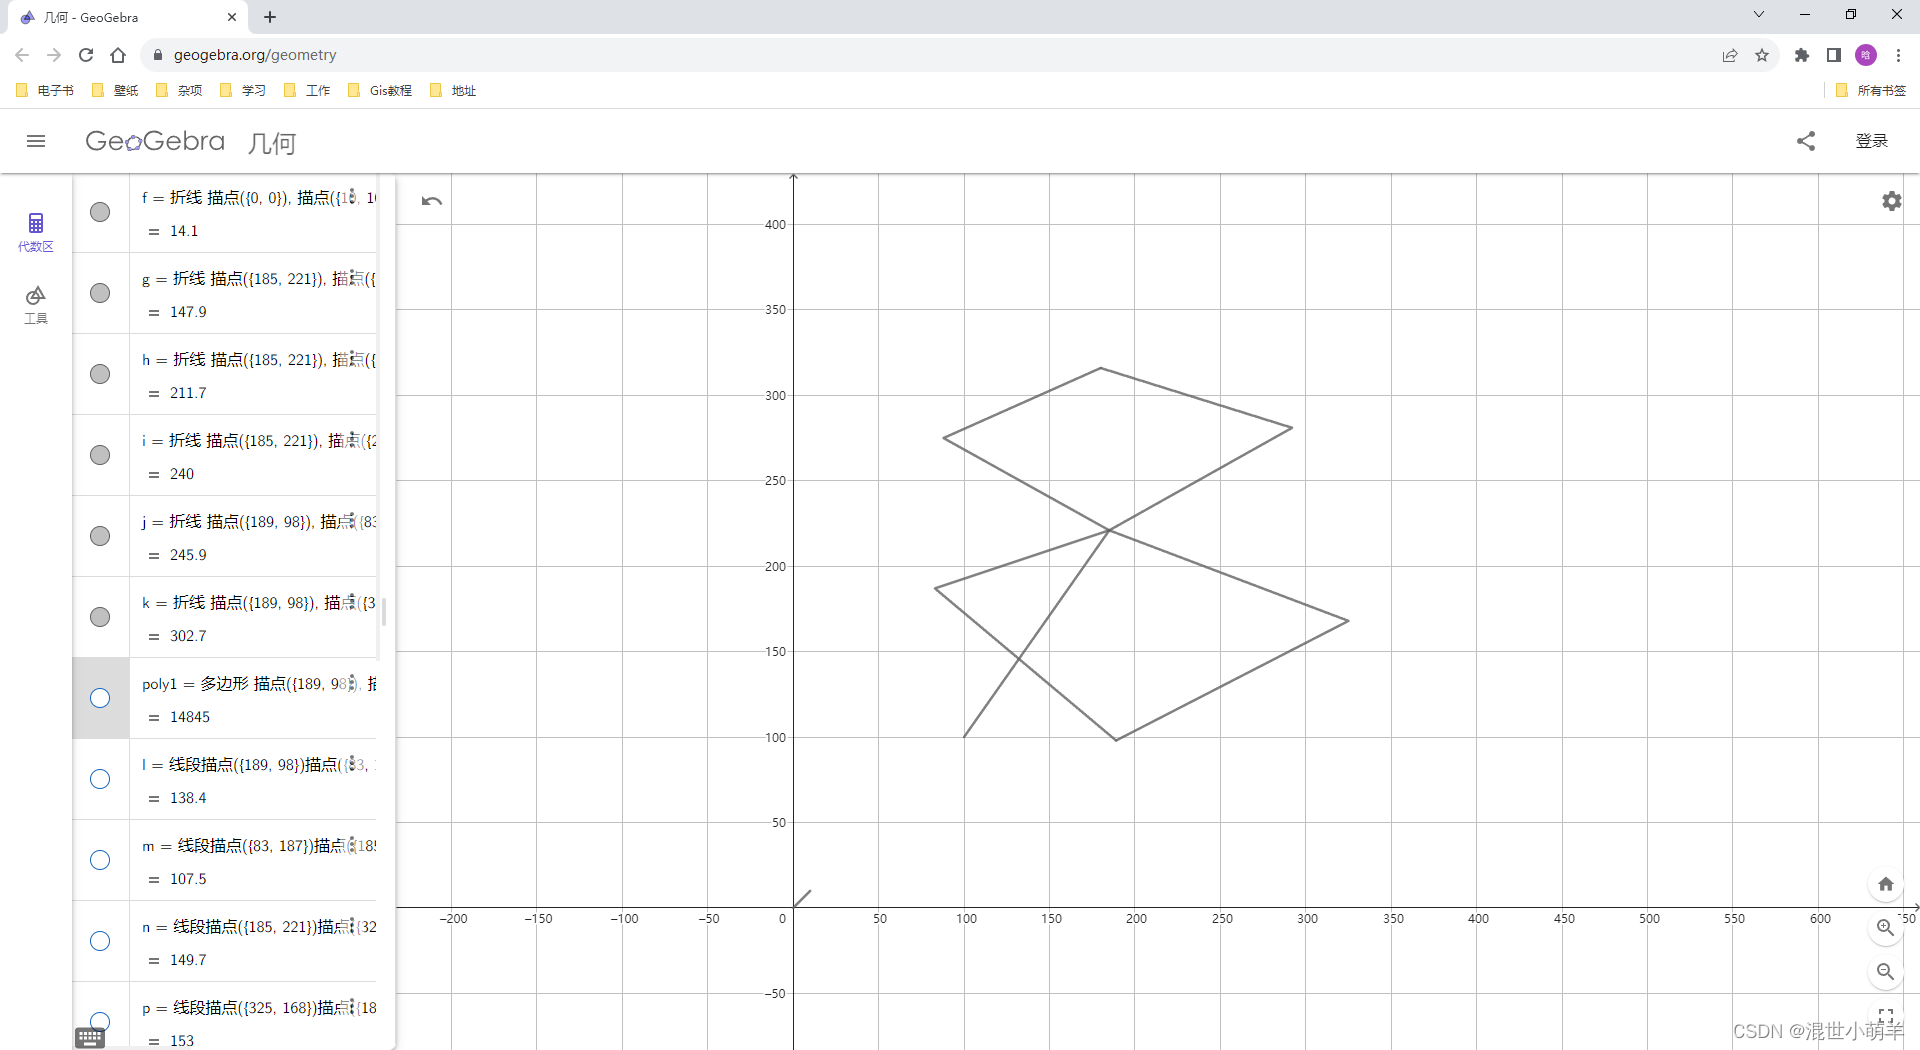This screenshot has width=1920, height=1050.
Task: Open graphics view settings gear
Action: click(x=1892, y=201)
